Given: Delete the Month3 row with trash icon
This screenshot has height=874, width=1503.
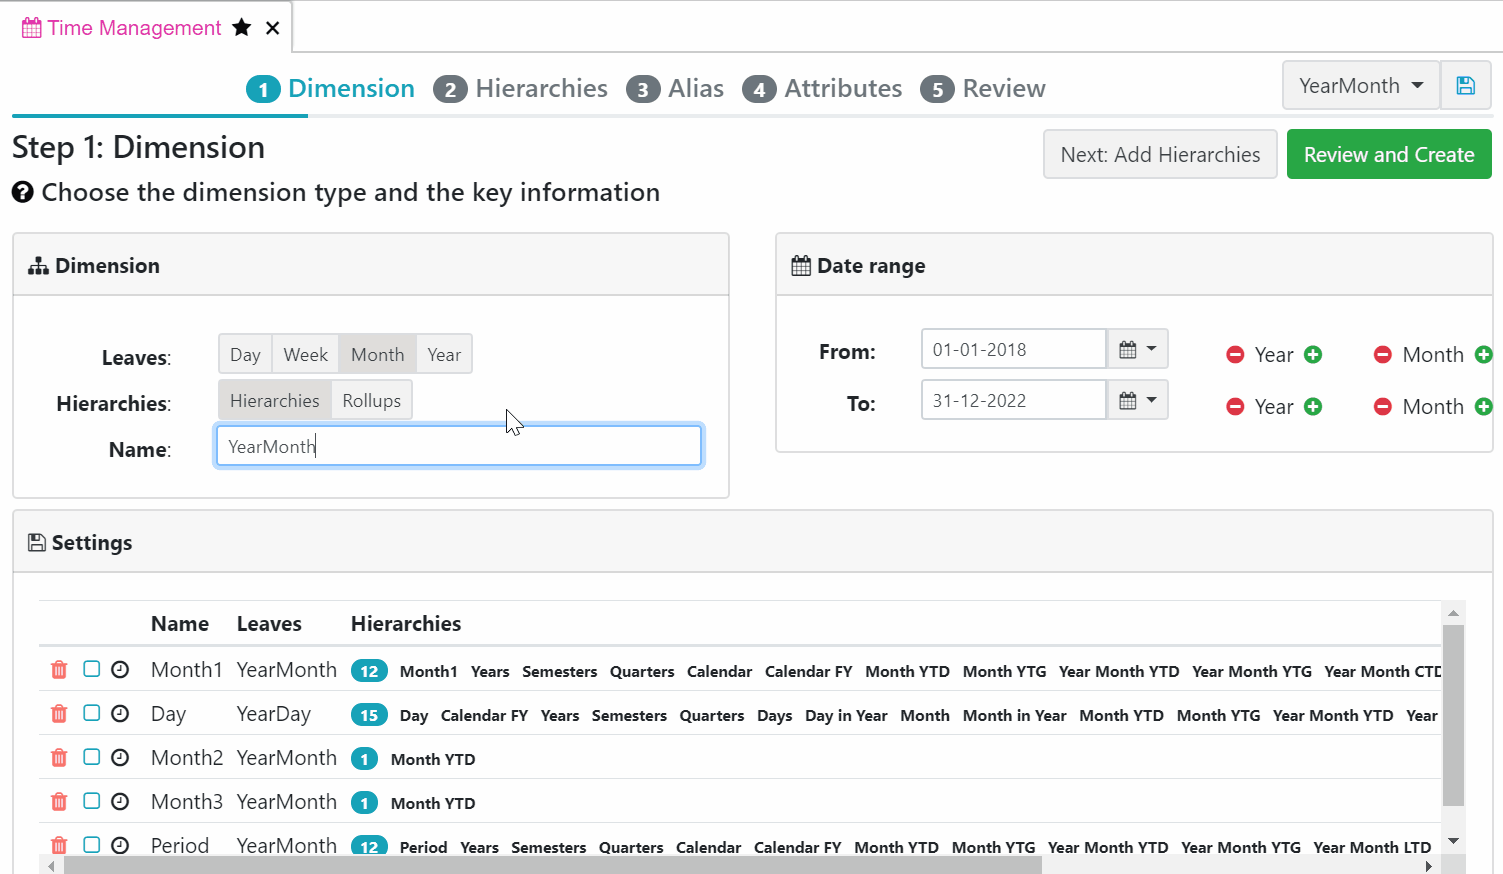Looking at the screenshot, I should point(59,802).
